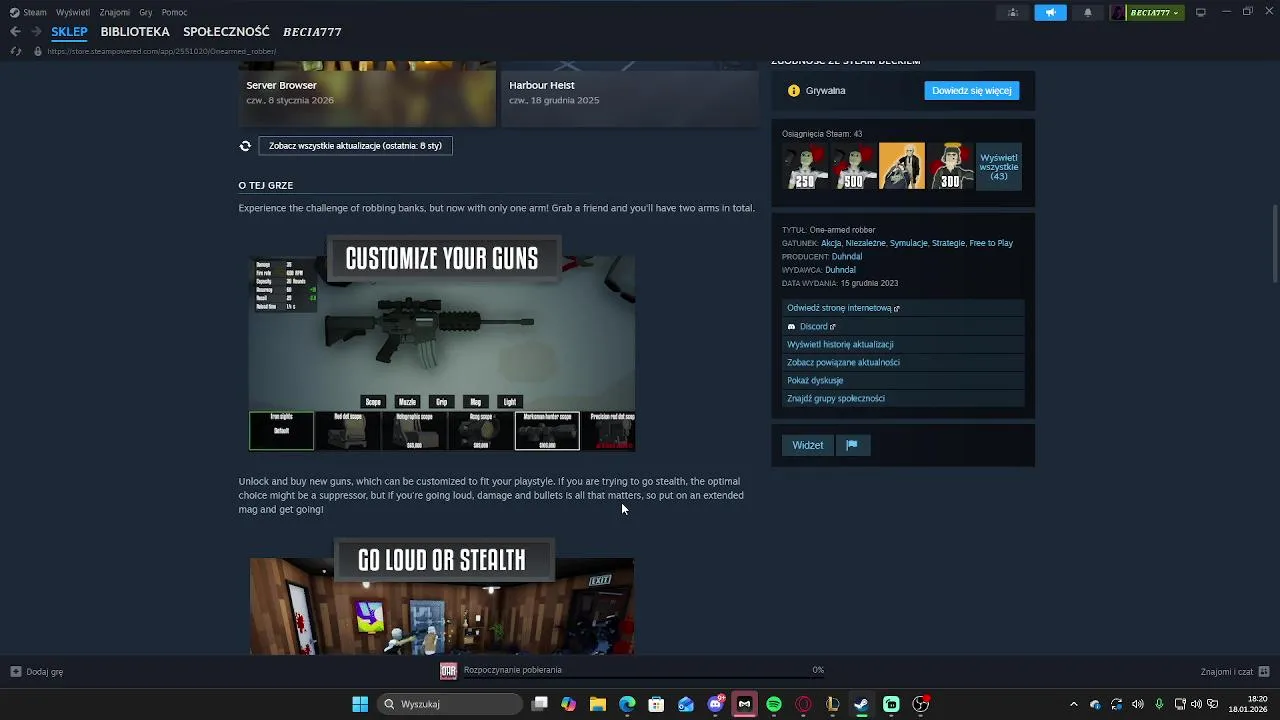The width and height of the screenshot is (1280, 720).
Task: Open the Pomoc menu
Action: [174, 12]
